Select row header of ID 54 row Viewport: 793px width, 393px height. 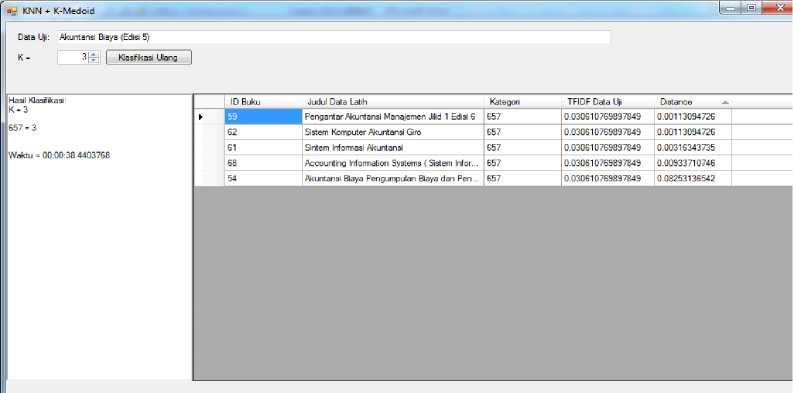click(x=209, y=178)
